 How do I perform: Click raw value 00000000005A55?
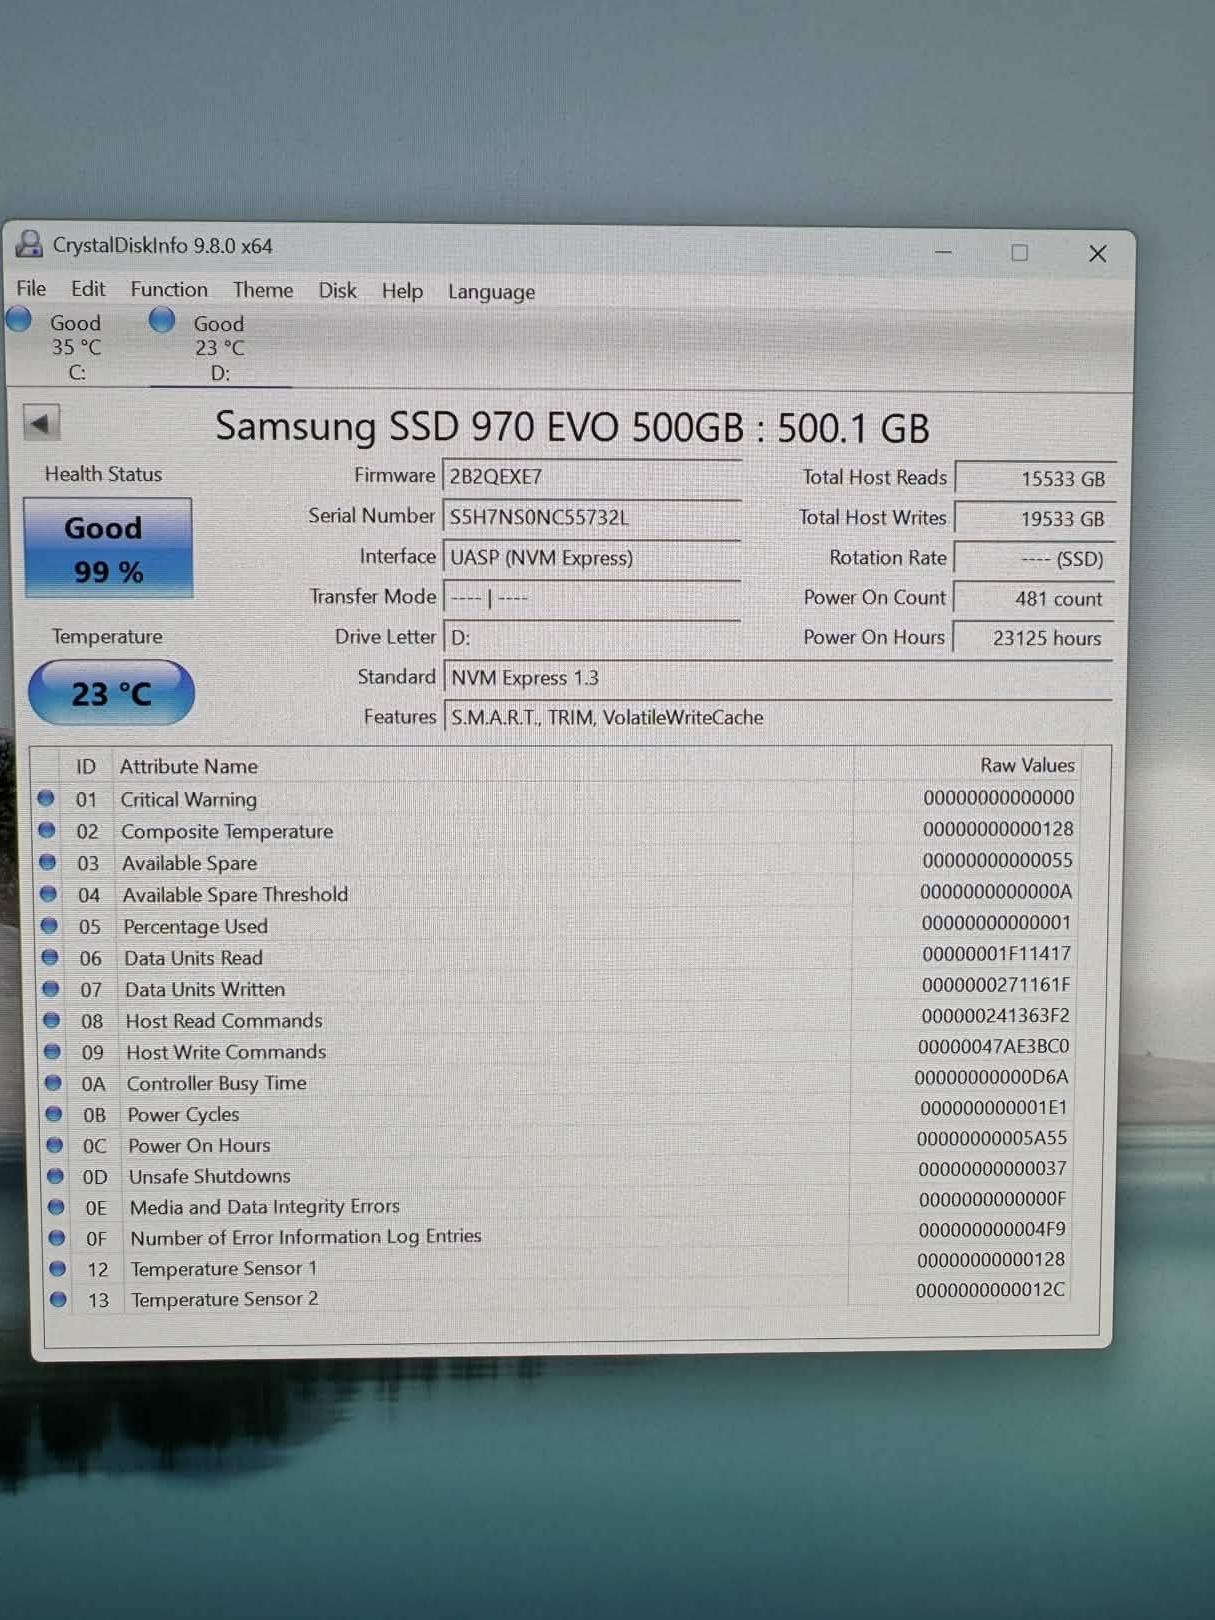point(992,1138)
